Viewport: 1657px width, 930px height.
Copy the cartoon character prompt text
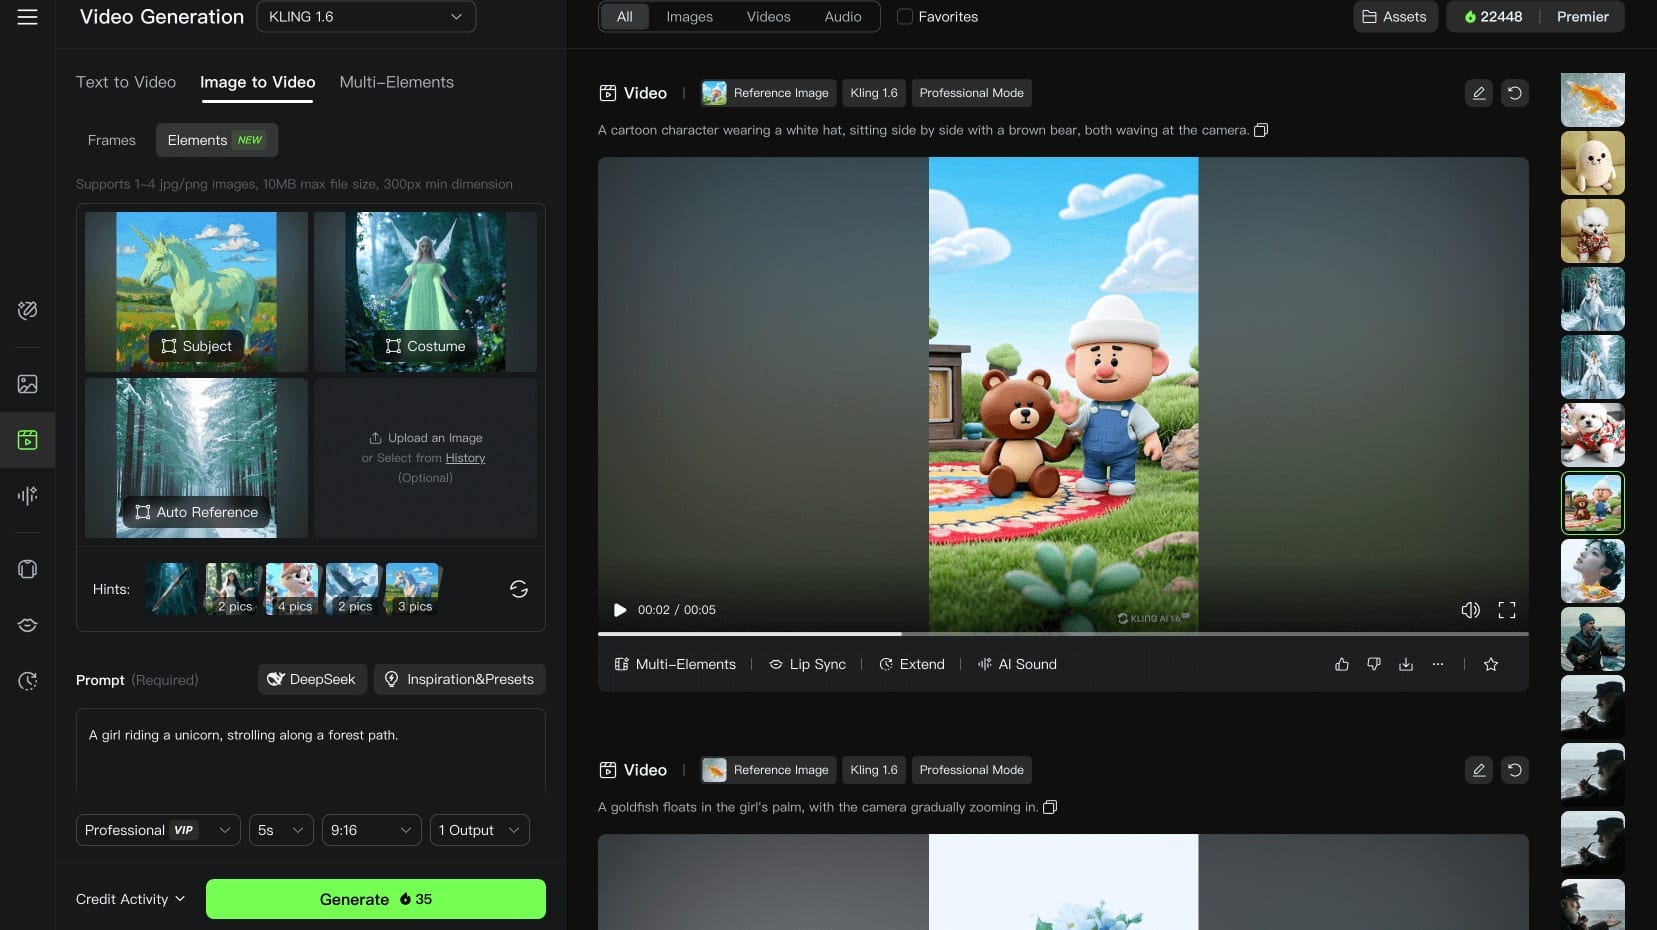[x=1261, y=130]
